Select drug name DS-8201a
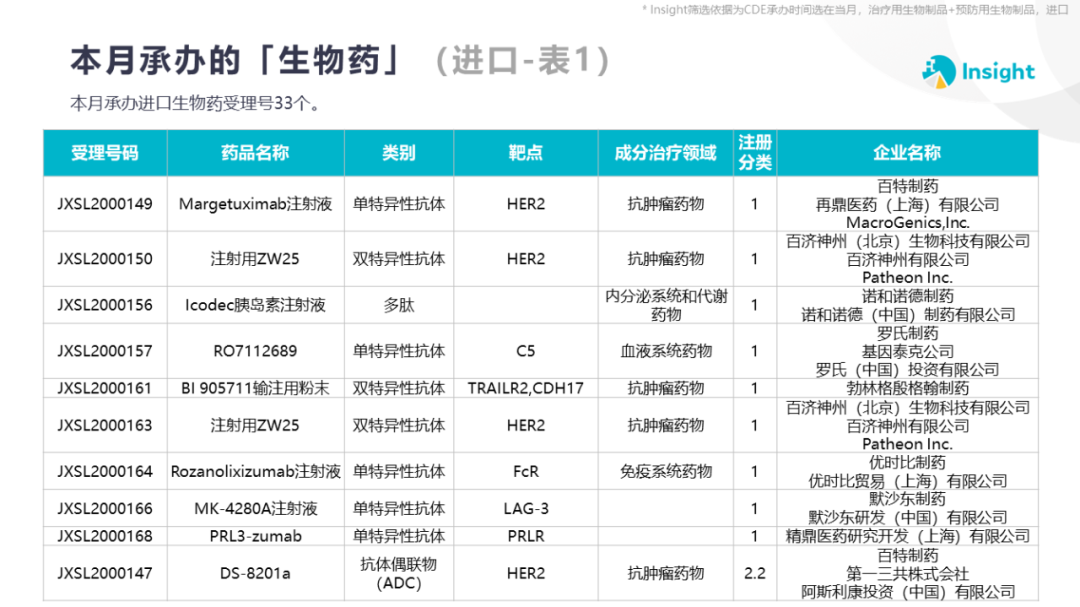The height and width of the screenshot is (607, 1080). point(255,573)
